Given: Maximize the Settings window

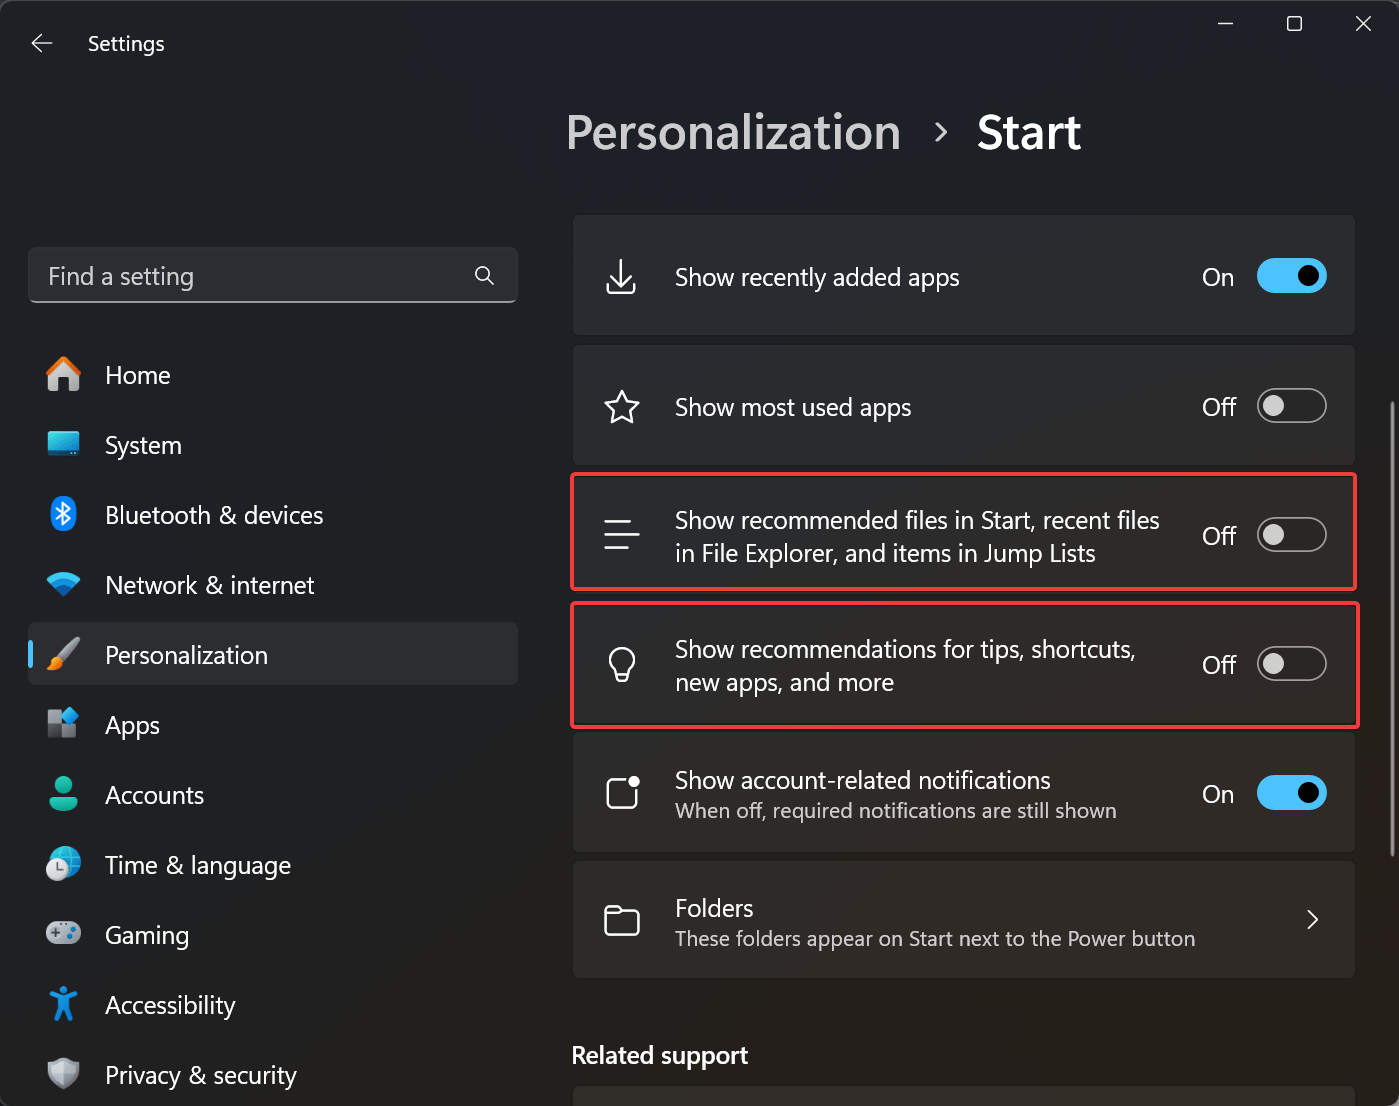Looking at the screenshot, I should pyautogui.click(x=1294, y=23).
